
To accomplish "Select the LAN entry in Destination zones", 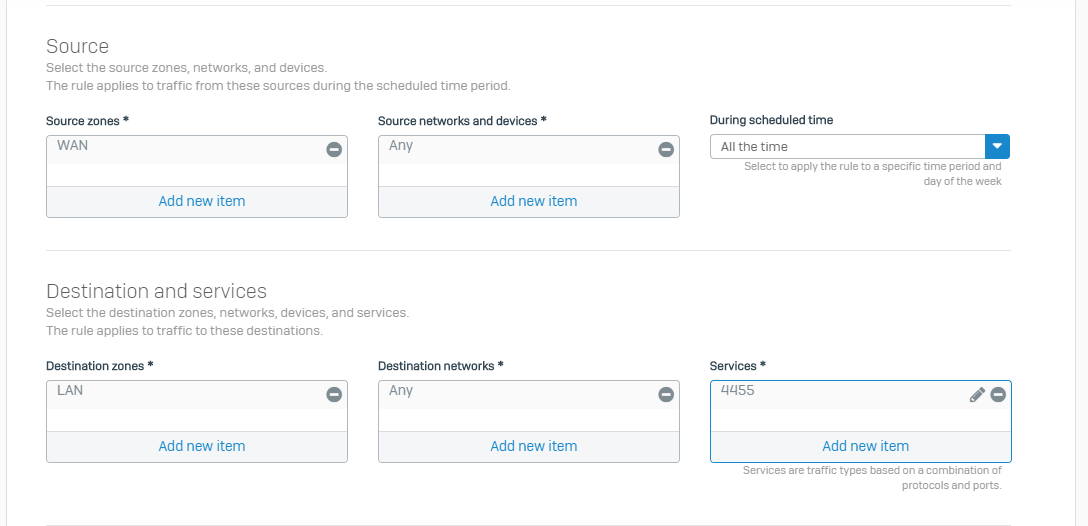I will [x=70, y=391].
